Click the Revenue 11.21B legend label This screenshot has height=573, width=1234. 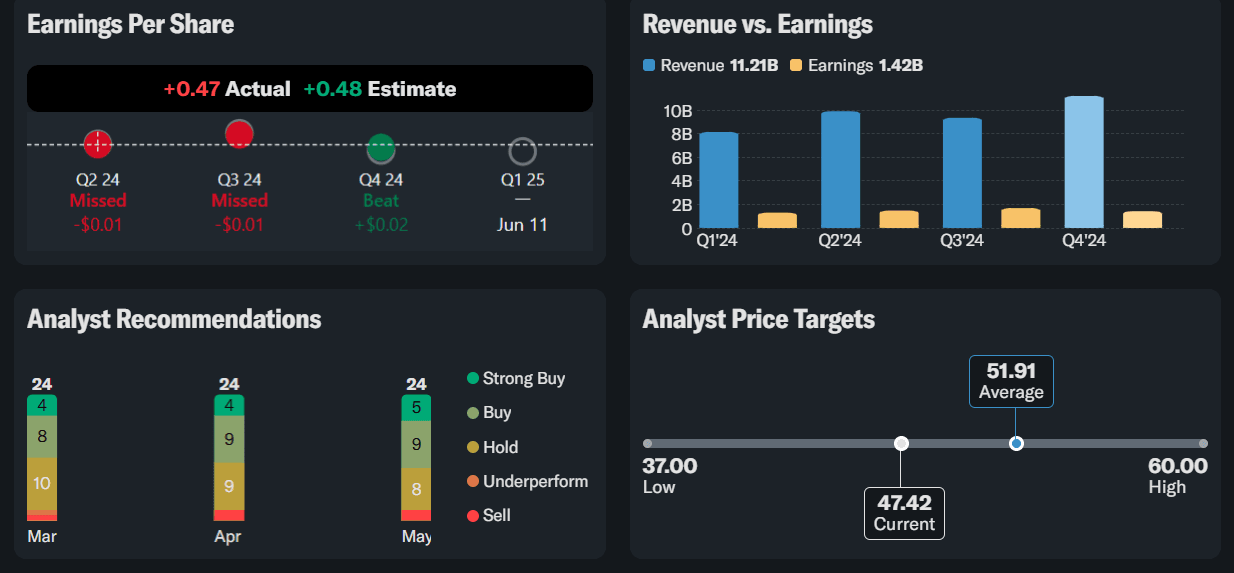tap(719, 65)
